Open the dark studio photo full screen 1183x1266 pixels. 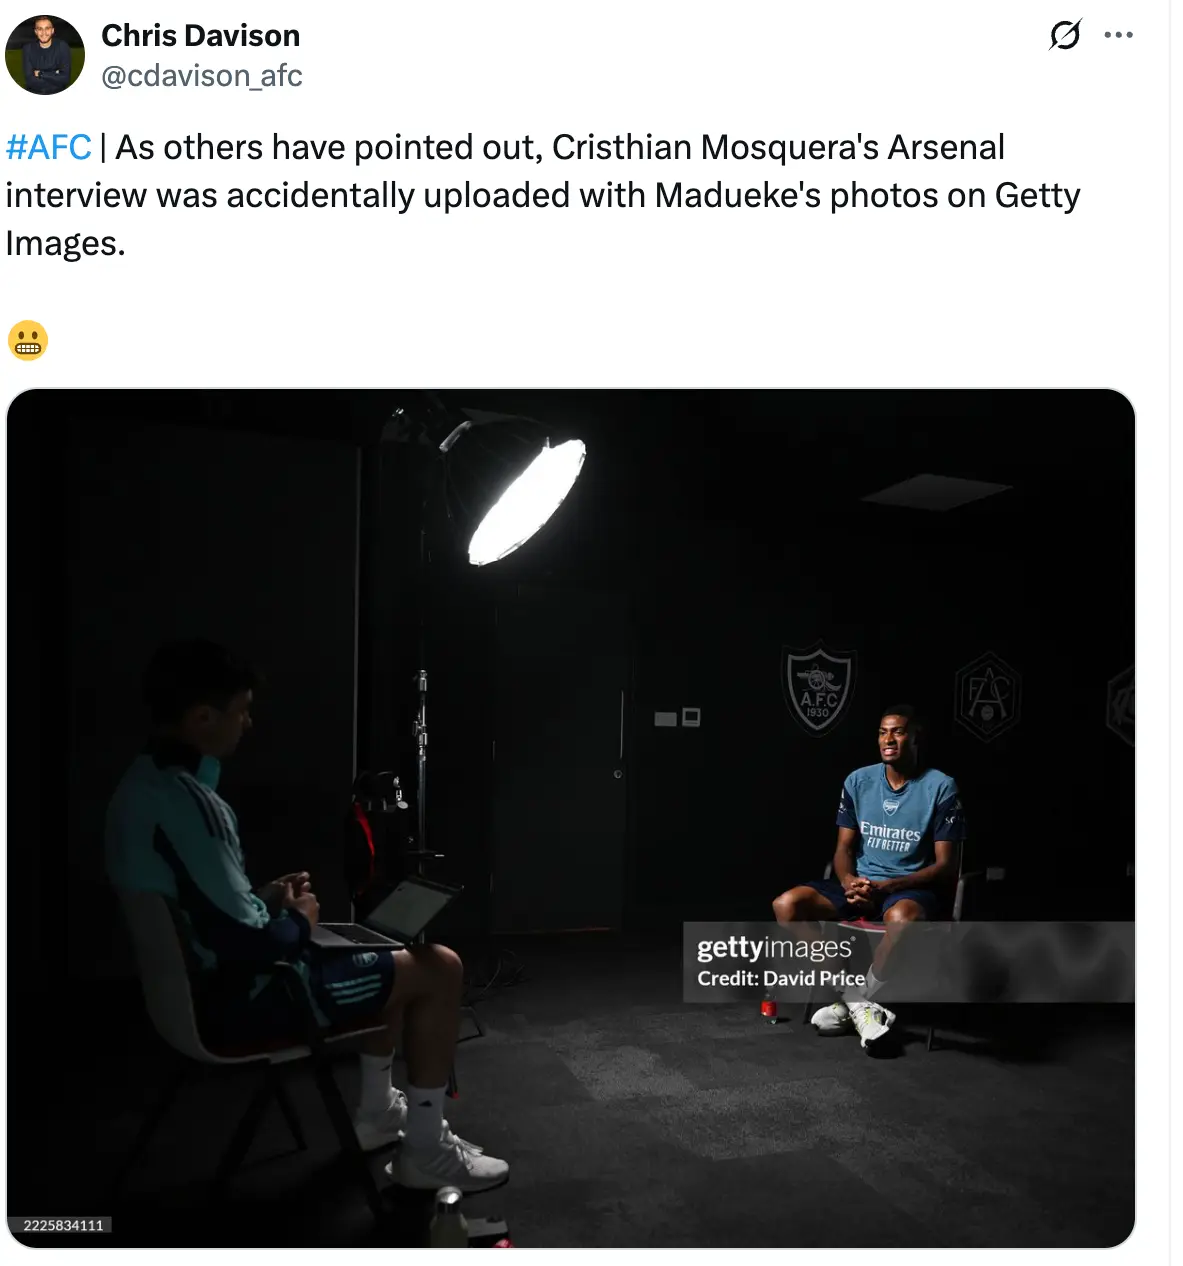(x=575, y=820)
